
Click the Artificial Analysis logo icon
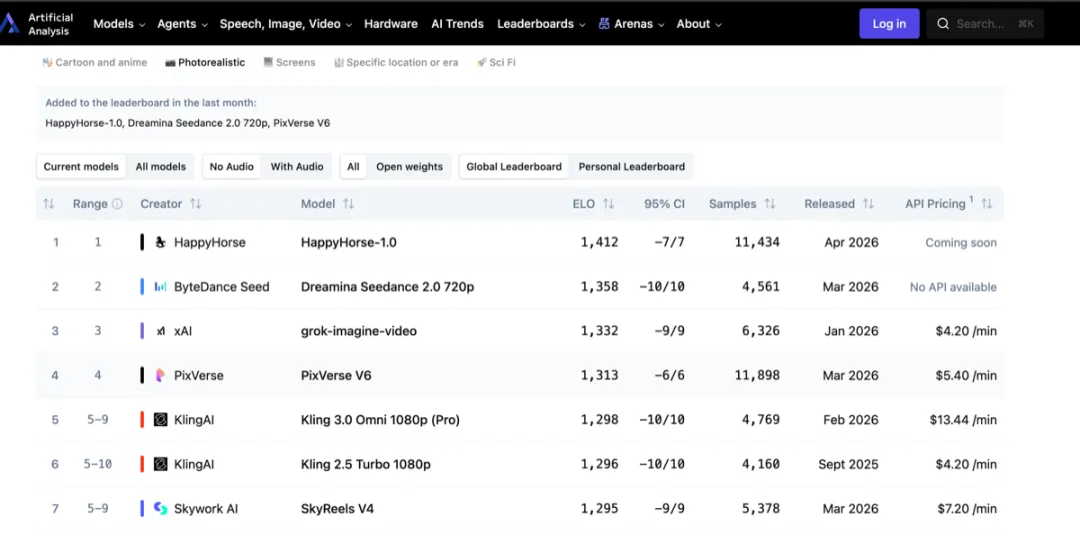pyautogui.click(x=10, y=24)
